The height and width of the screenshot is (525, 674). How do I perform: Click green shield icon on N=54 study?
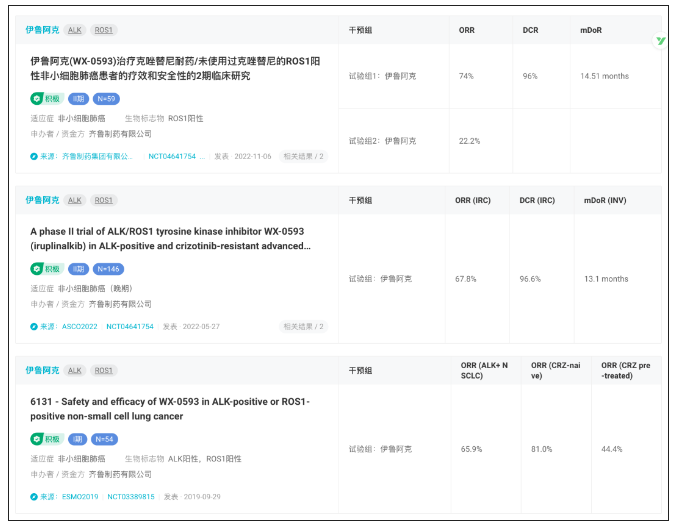pos(37,438)
